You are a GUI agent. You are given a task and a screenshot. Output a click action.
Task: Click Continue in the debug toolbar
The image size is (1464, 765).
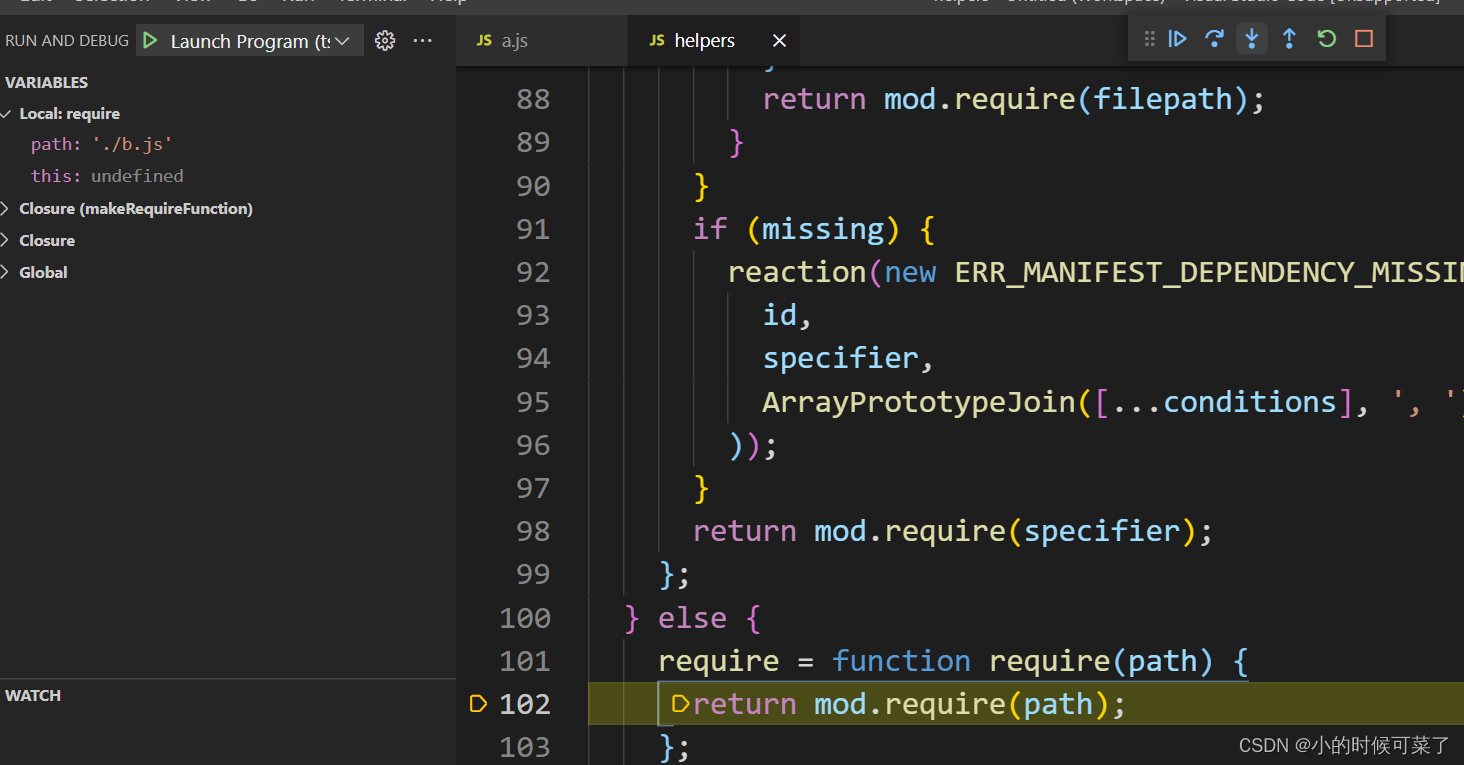1178,39
